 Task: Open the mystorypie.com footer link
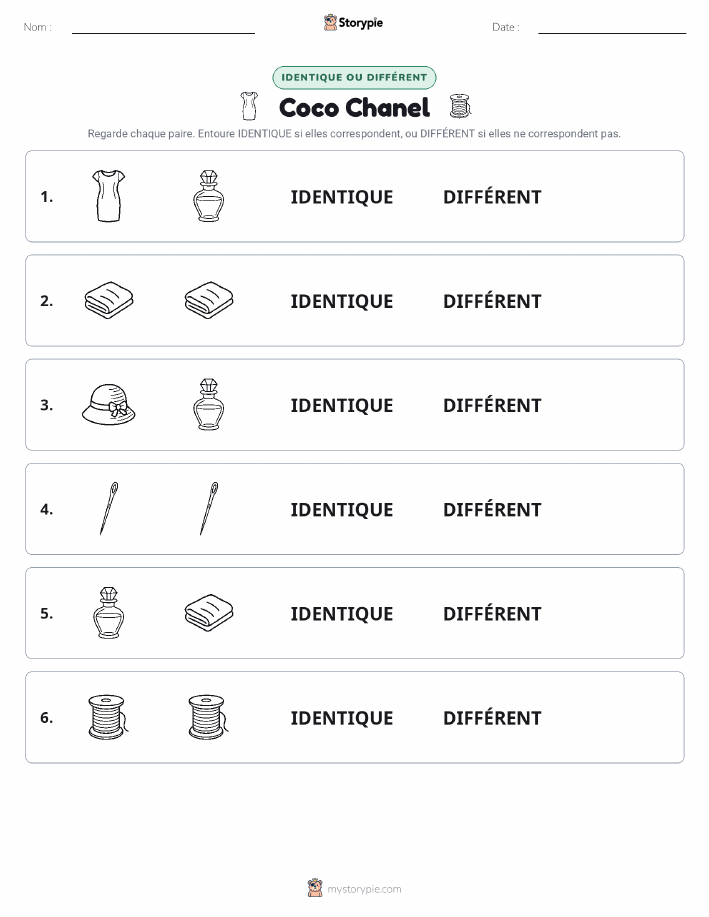[354, 889]
